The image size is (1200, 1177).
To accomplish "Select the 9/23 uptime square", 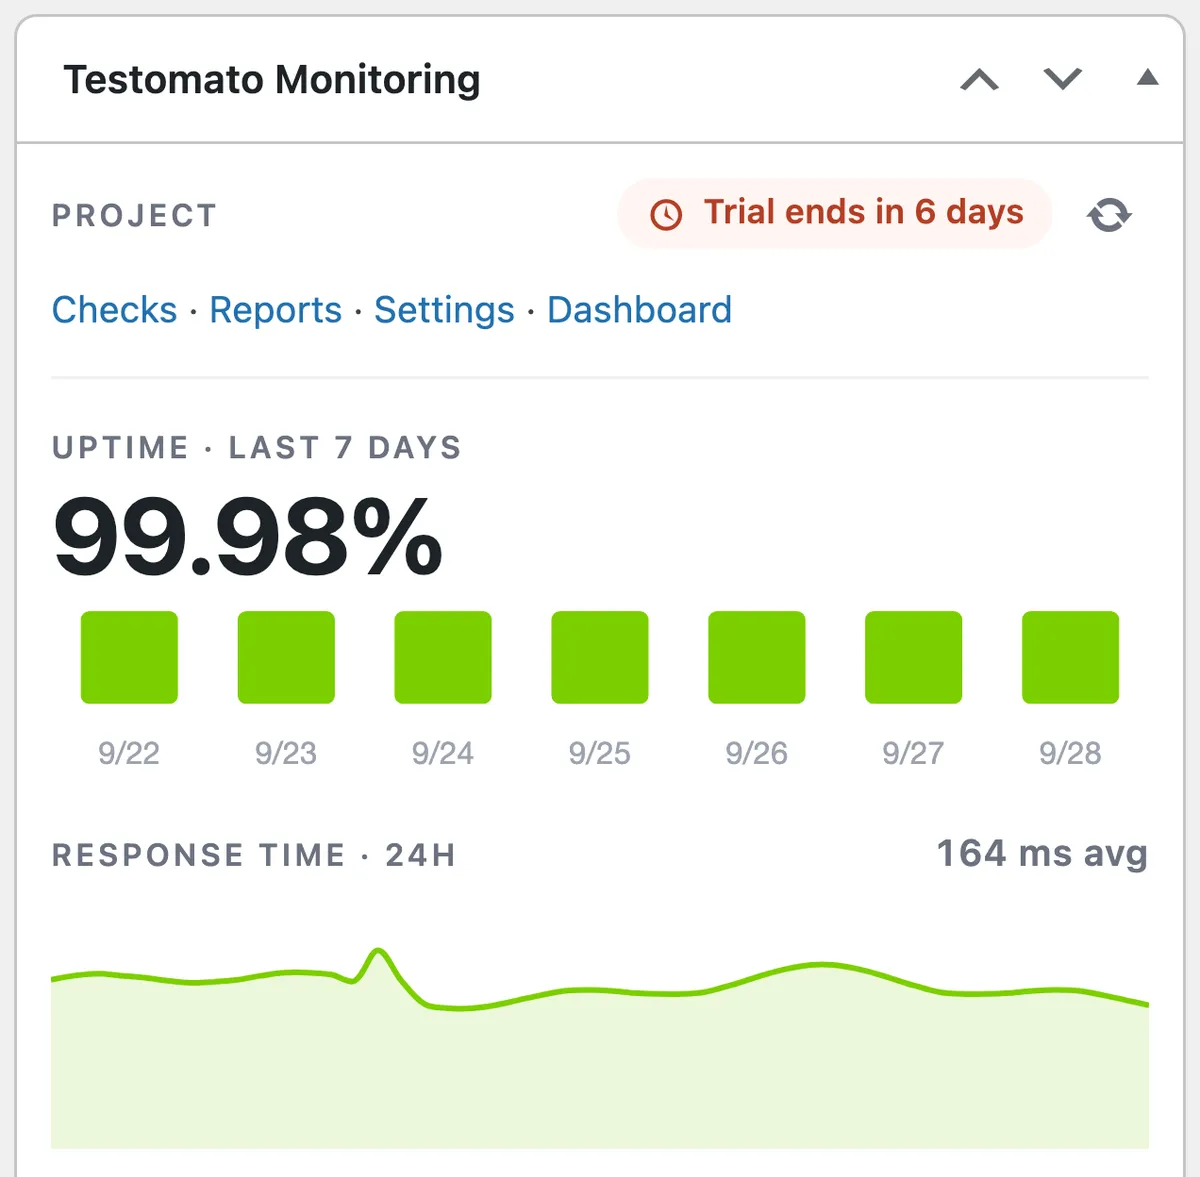I will (286, 657).
